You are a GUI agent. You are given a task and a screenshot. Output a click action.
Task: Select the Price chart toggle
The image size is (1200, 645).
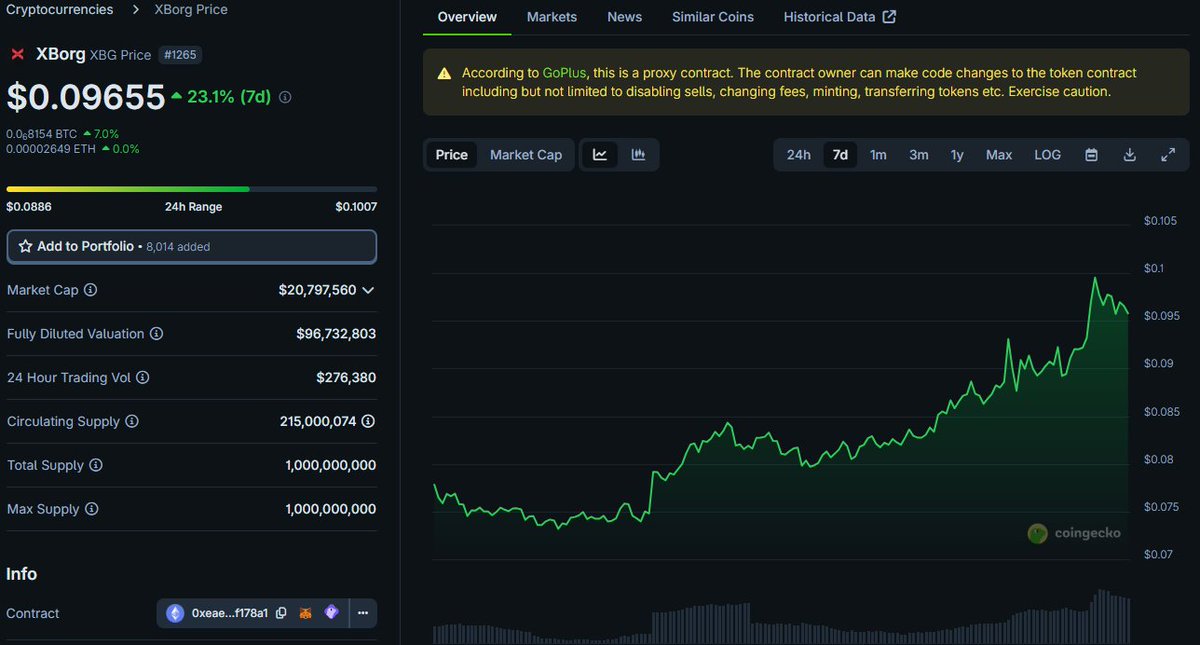452,155
